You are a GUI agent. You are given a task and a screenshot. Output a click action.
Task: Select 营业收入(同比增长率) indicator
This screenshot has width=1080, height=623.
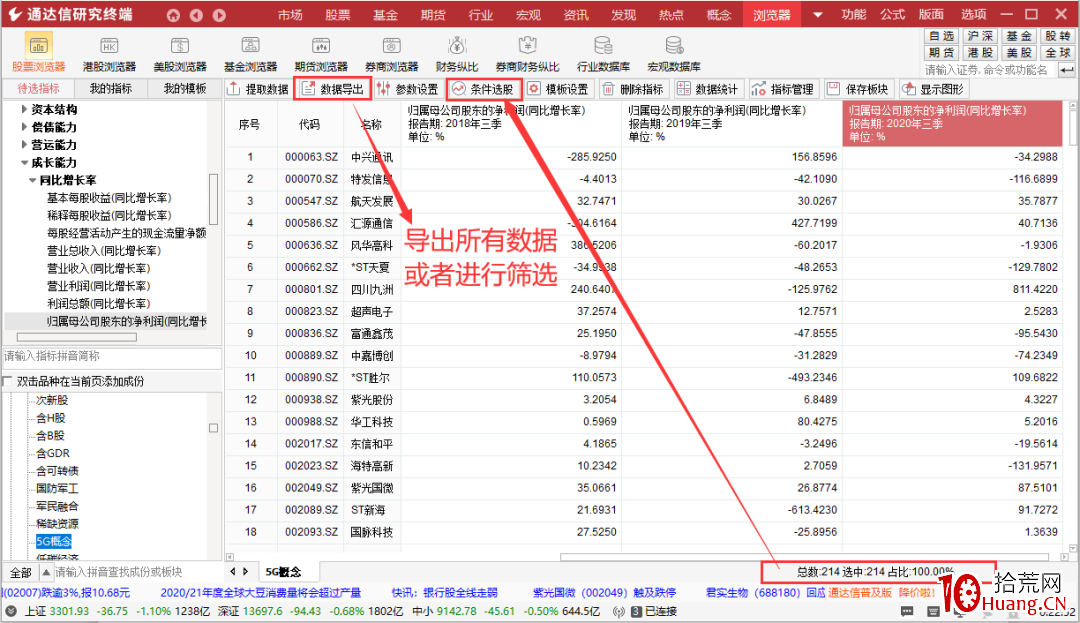(x=98, y=268)
